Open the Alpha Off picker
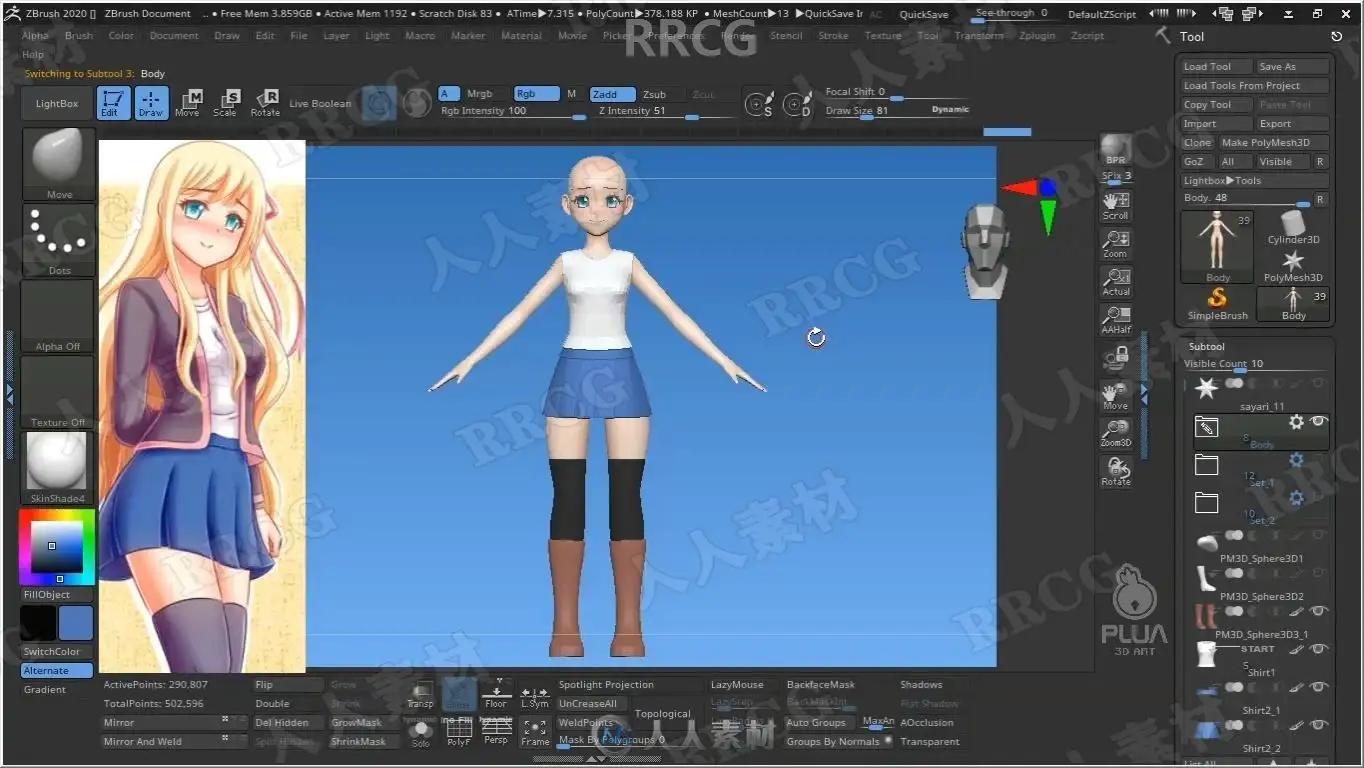 click(59, 316)
